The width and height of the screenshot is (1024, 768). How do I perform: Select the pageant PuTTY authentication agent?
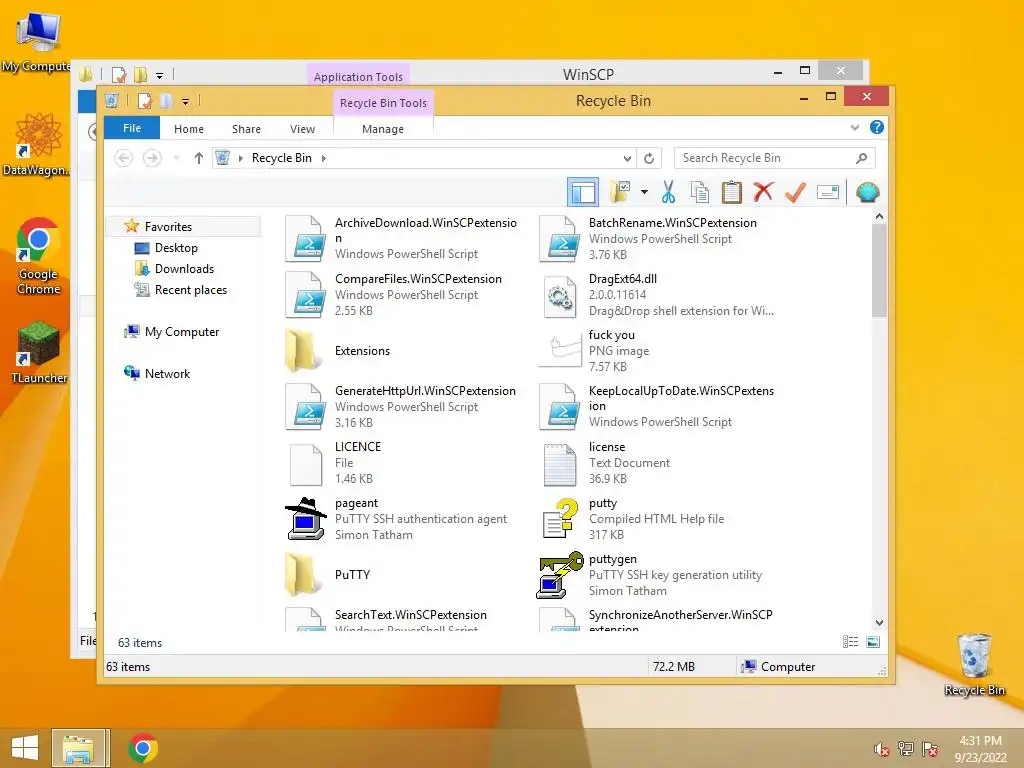tap(403, 519)
